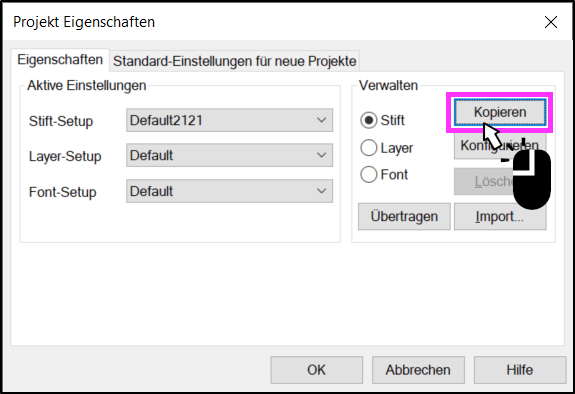
Task: Click the Konfigurieren button
Action: tap(500, 146)
